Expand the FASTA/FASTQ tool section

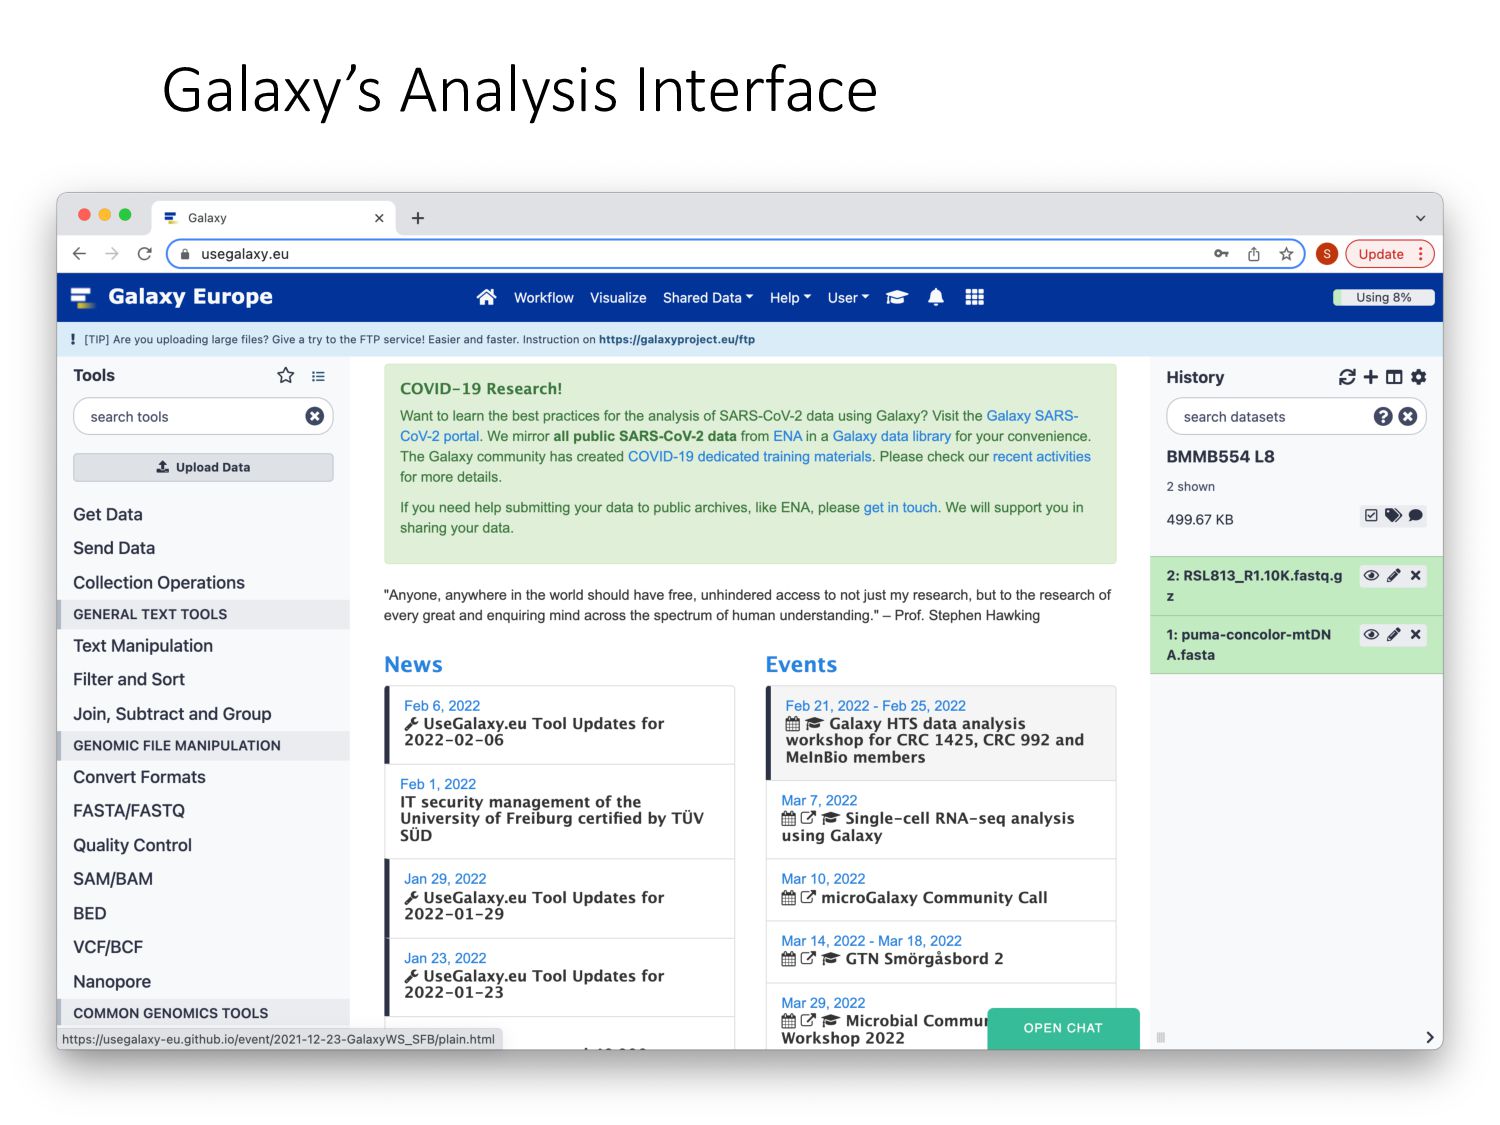coord(129,811)
